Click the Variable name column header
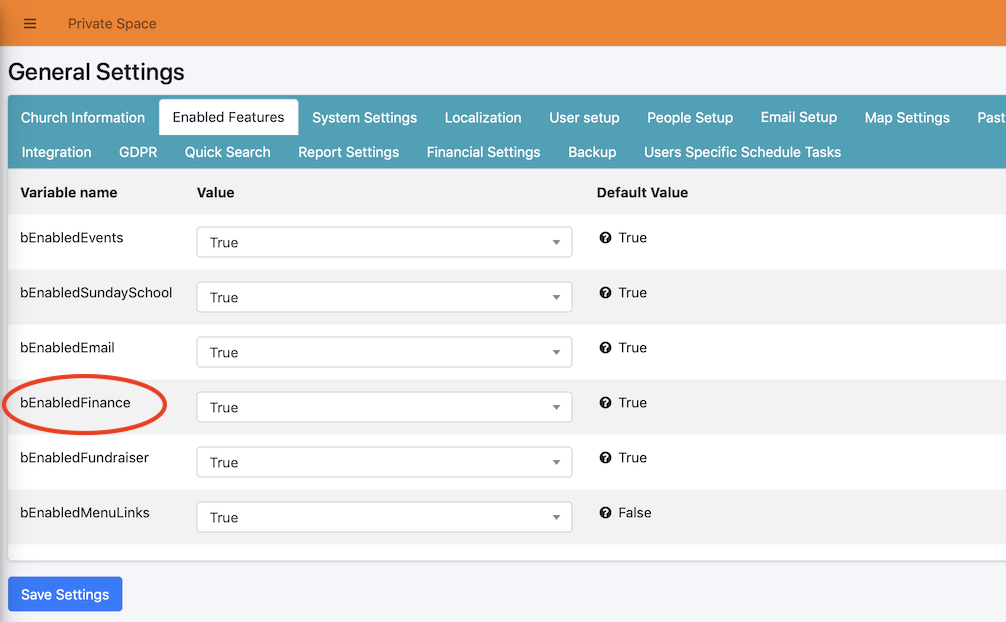Viewport: 1006px width, 622px height. click(x=69, y=193)
